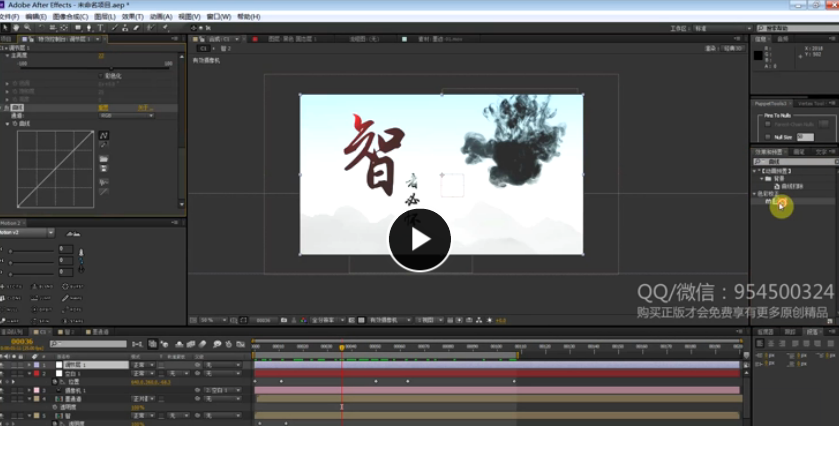Select the Selection arrow tool

pos(5,28)
